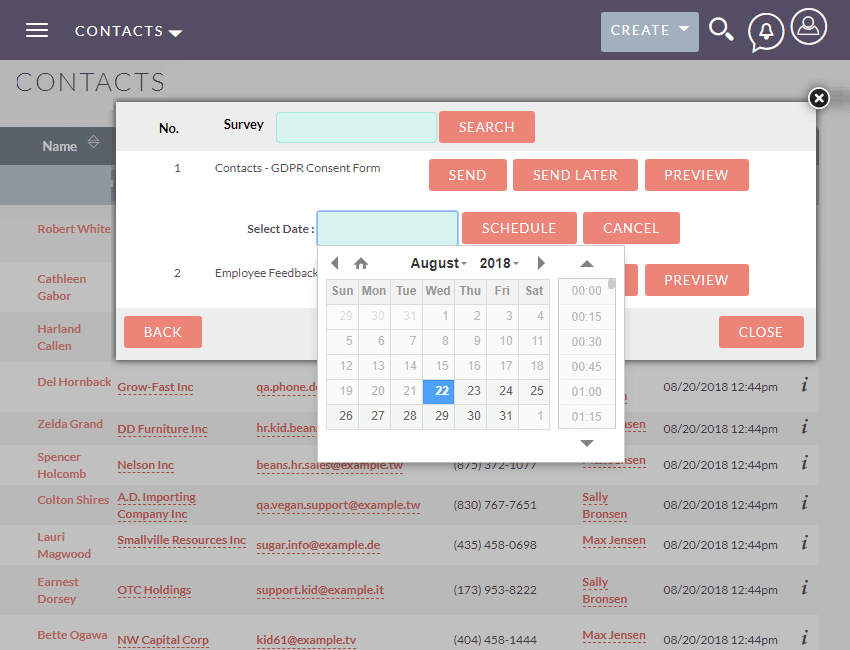Open the 2018 year dropdown
Image resolution: width=850 pixels, height=650 pixels.
click(x=499, y=263)
